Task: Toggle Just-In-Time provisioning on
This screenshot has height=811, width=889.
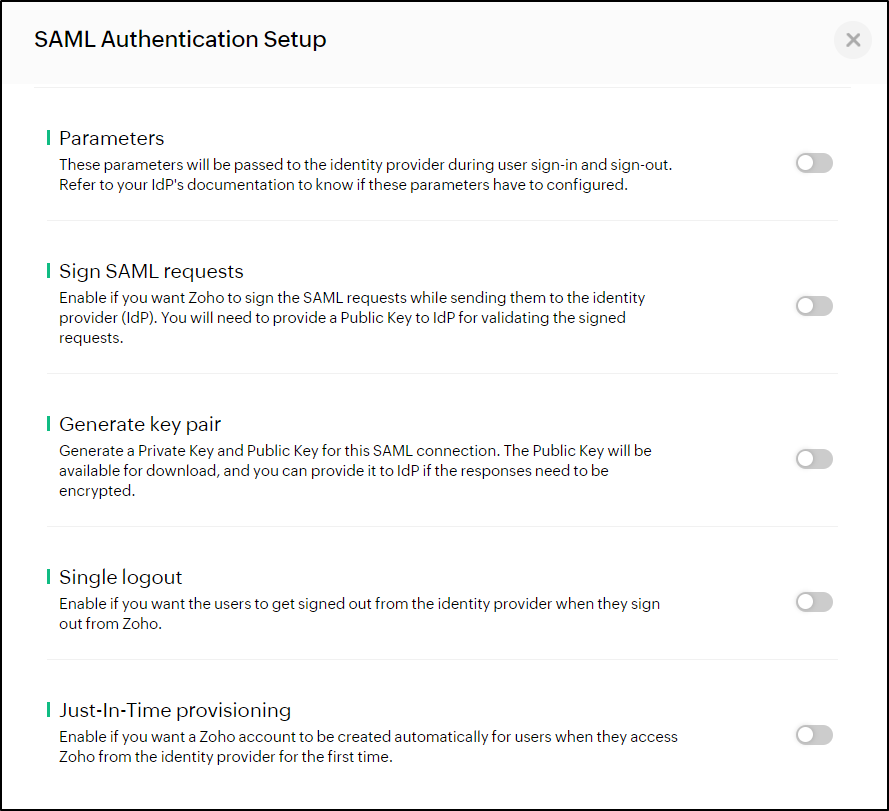Action: (814, 735)
